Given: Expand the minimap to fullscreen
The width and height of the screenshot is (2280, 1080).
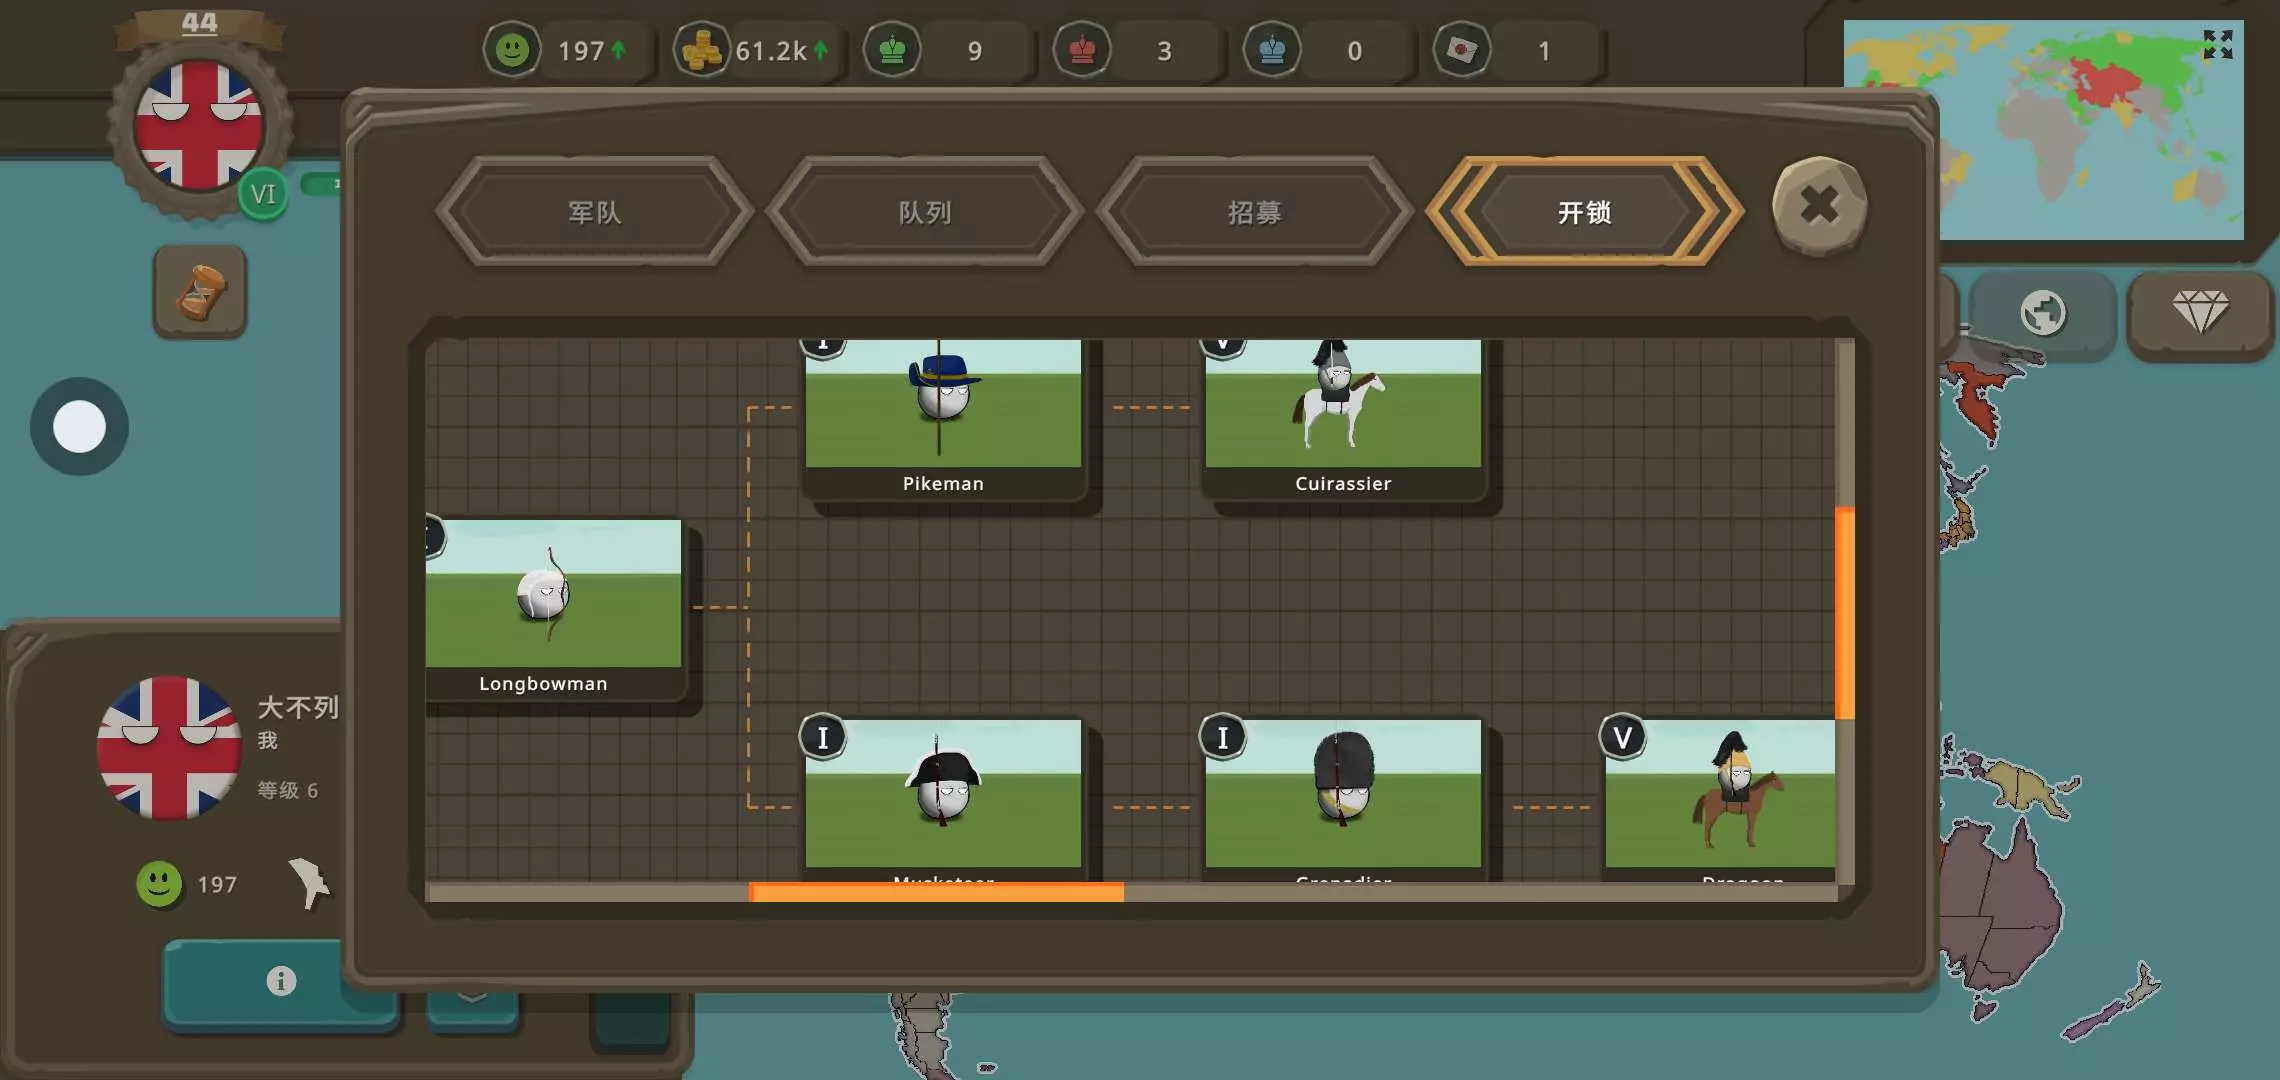Looking at the screenshot, I should tap(2217, 44).
